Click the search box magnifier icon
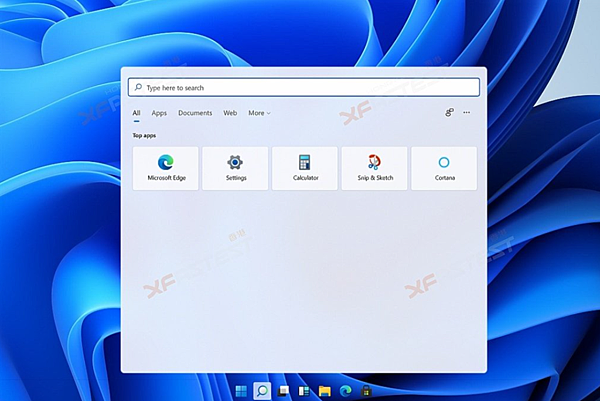 pyautogui.click(x=139, y=87)
